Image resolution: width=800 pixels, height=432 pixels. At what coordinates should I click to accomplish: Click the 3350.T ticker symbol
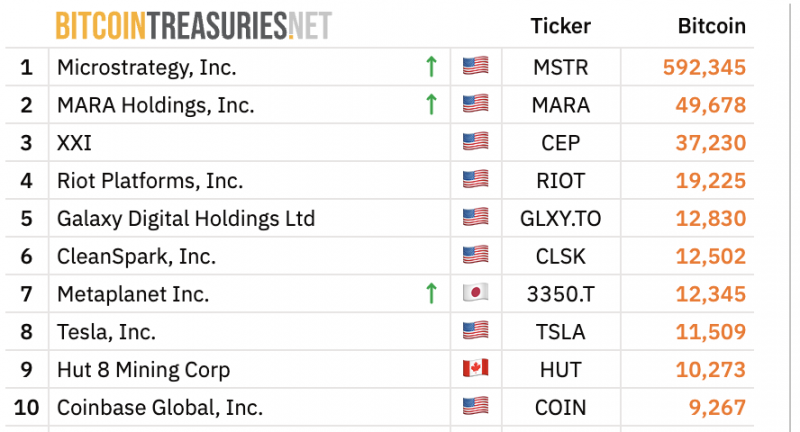[x=561, y=294]
